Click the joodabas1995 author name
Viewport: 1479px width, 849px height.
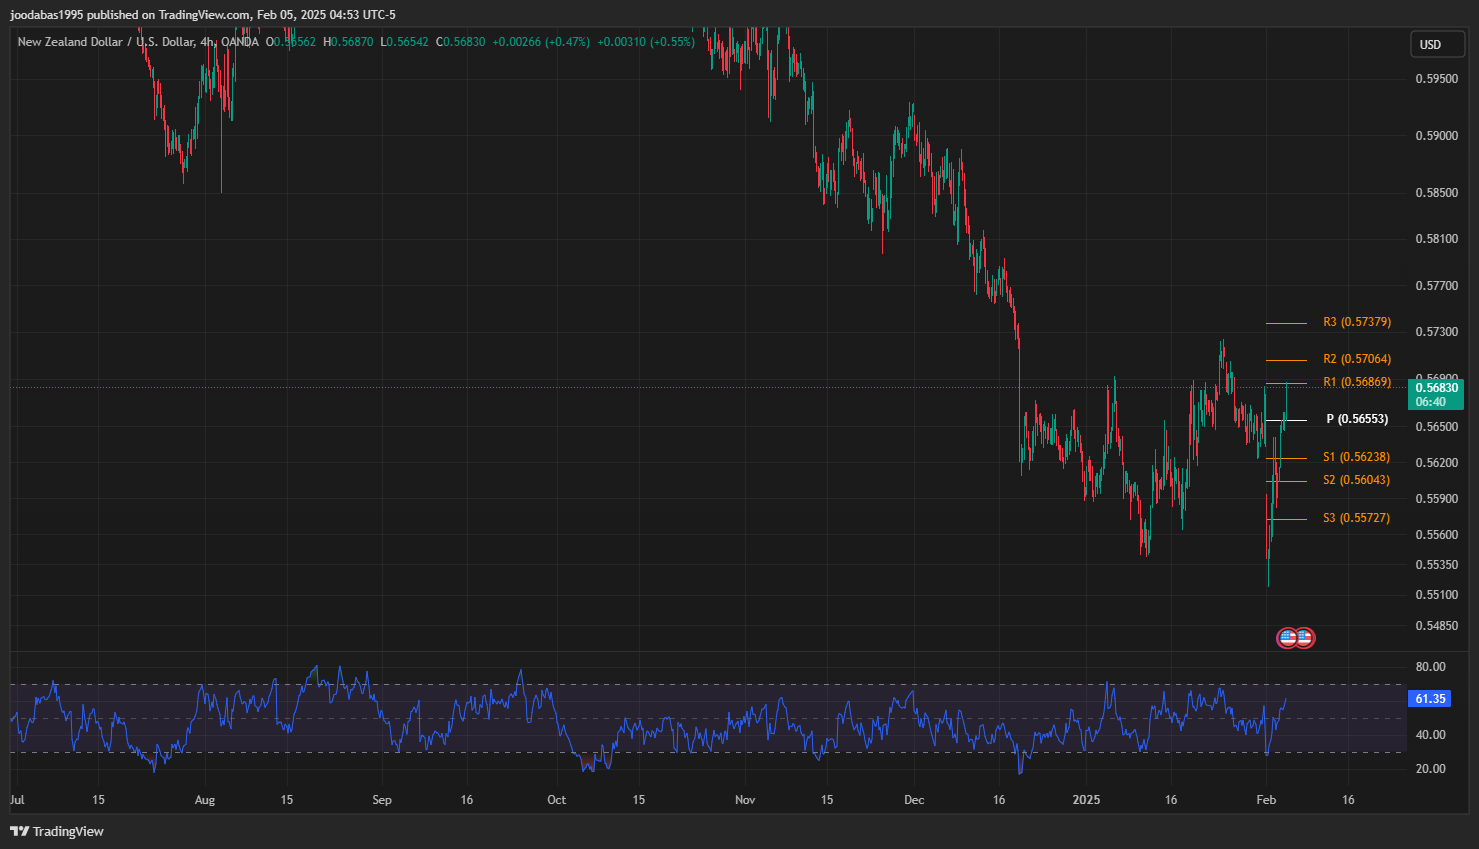pyautogui.click(x=46, y=15)
